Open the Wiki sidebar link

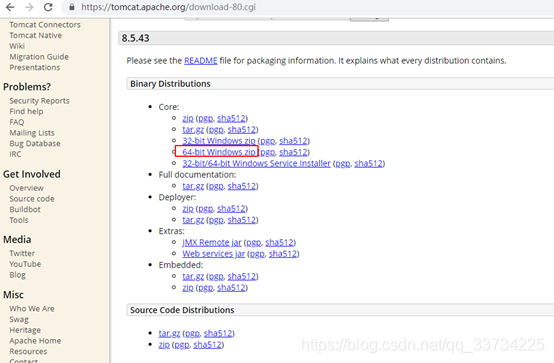point(17,46)
